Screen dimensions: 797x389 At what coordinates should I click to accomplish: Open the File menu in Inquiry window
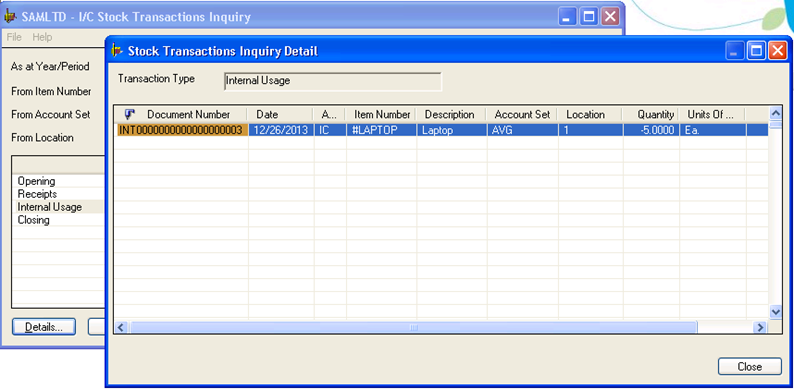click(x=14, y=37)
